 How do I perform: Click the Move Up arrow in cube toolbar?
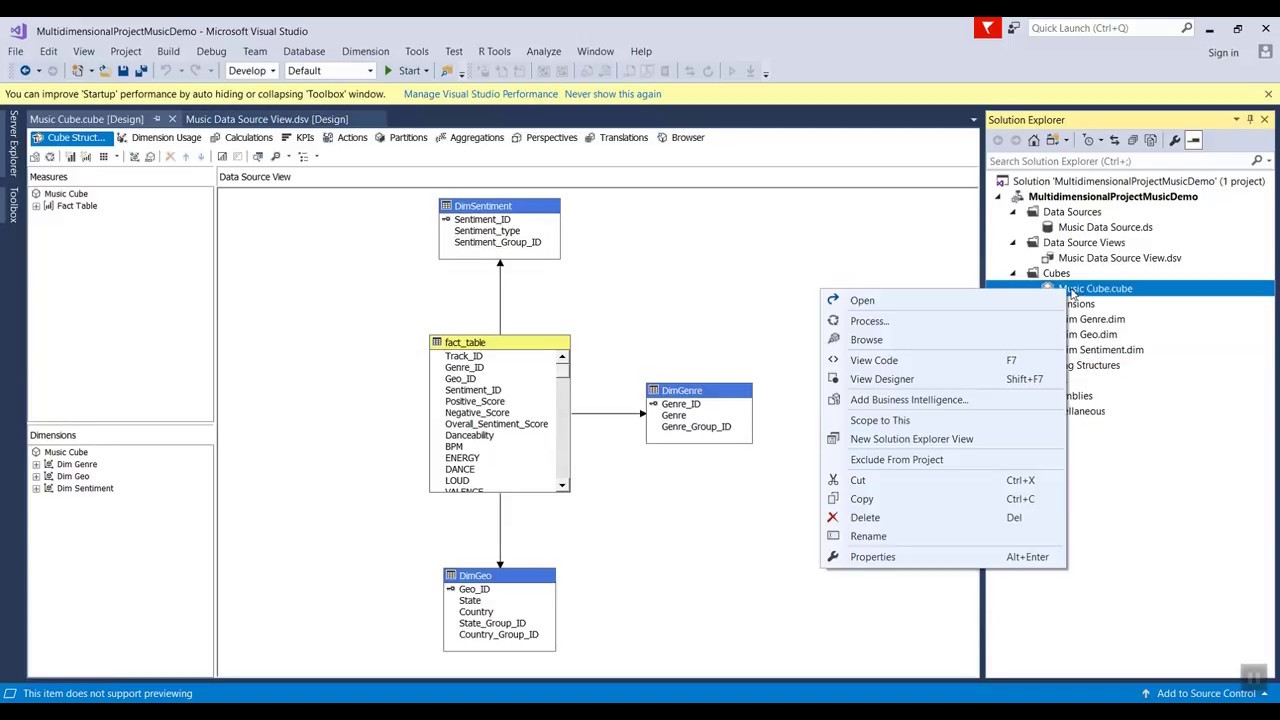click(185, 156)
